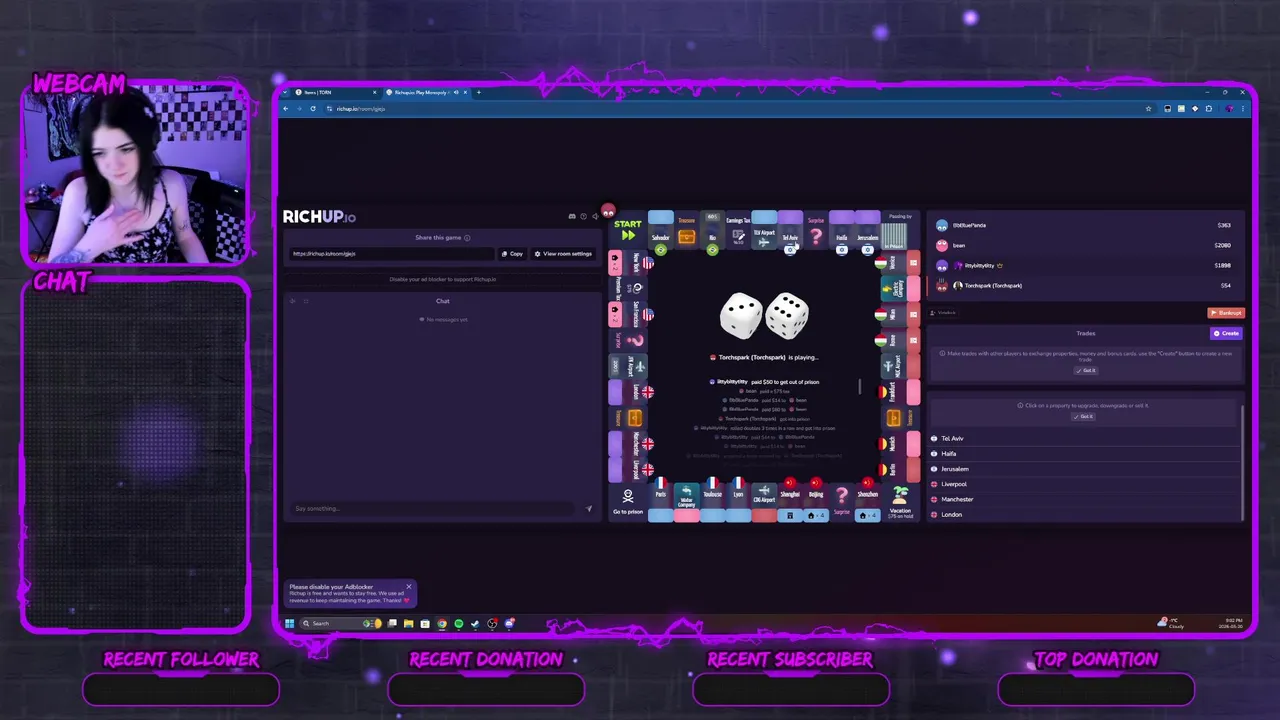Click the Go to prison corner tile

pyautogui.click(x=628, y=503)
